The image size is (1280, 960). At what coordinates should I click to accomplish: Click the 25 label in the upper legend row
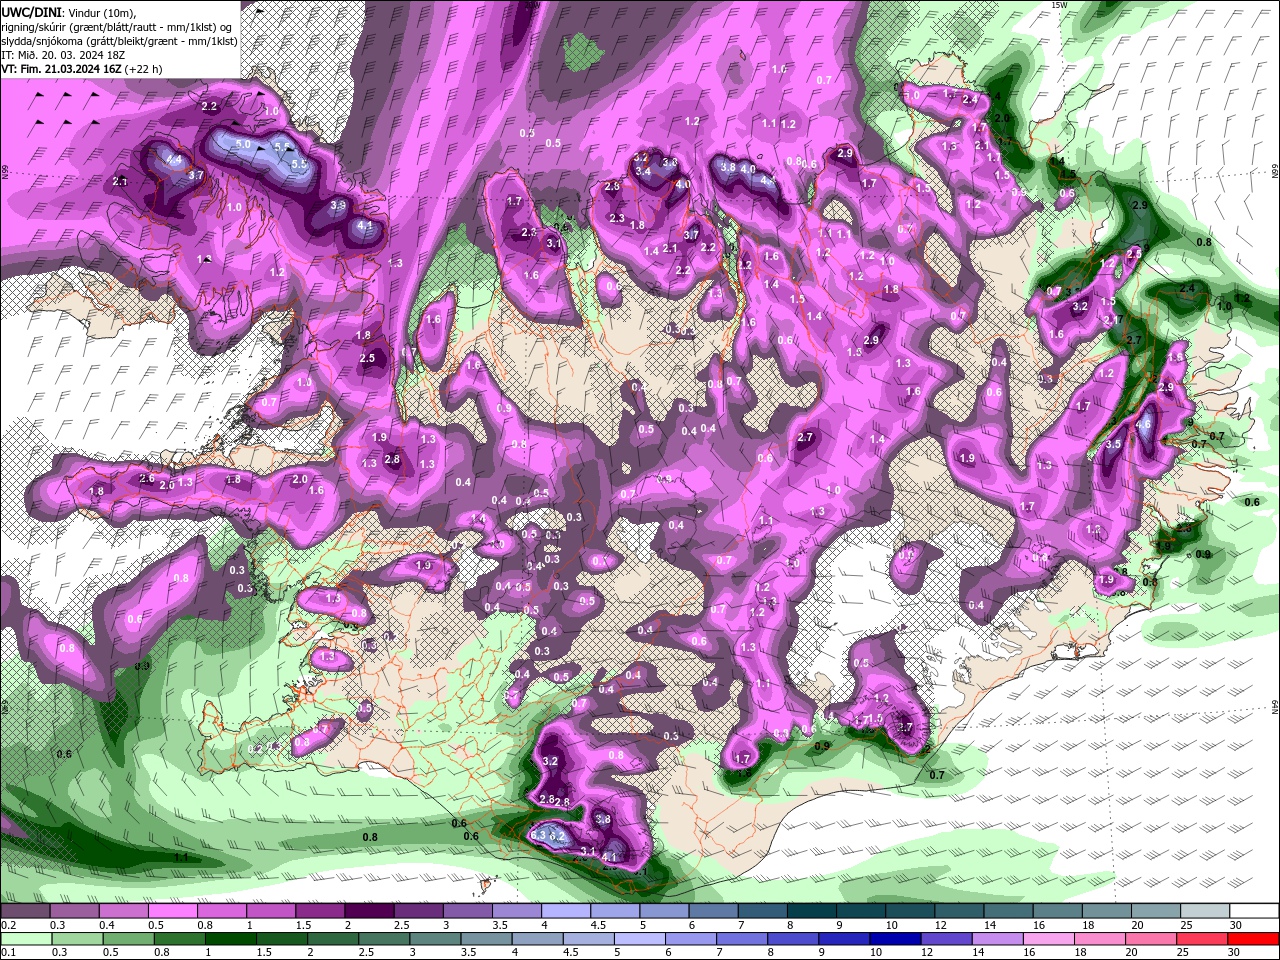point(1185,925)
